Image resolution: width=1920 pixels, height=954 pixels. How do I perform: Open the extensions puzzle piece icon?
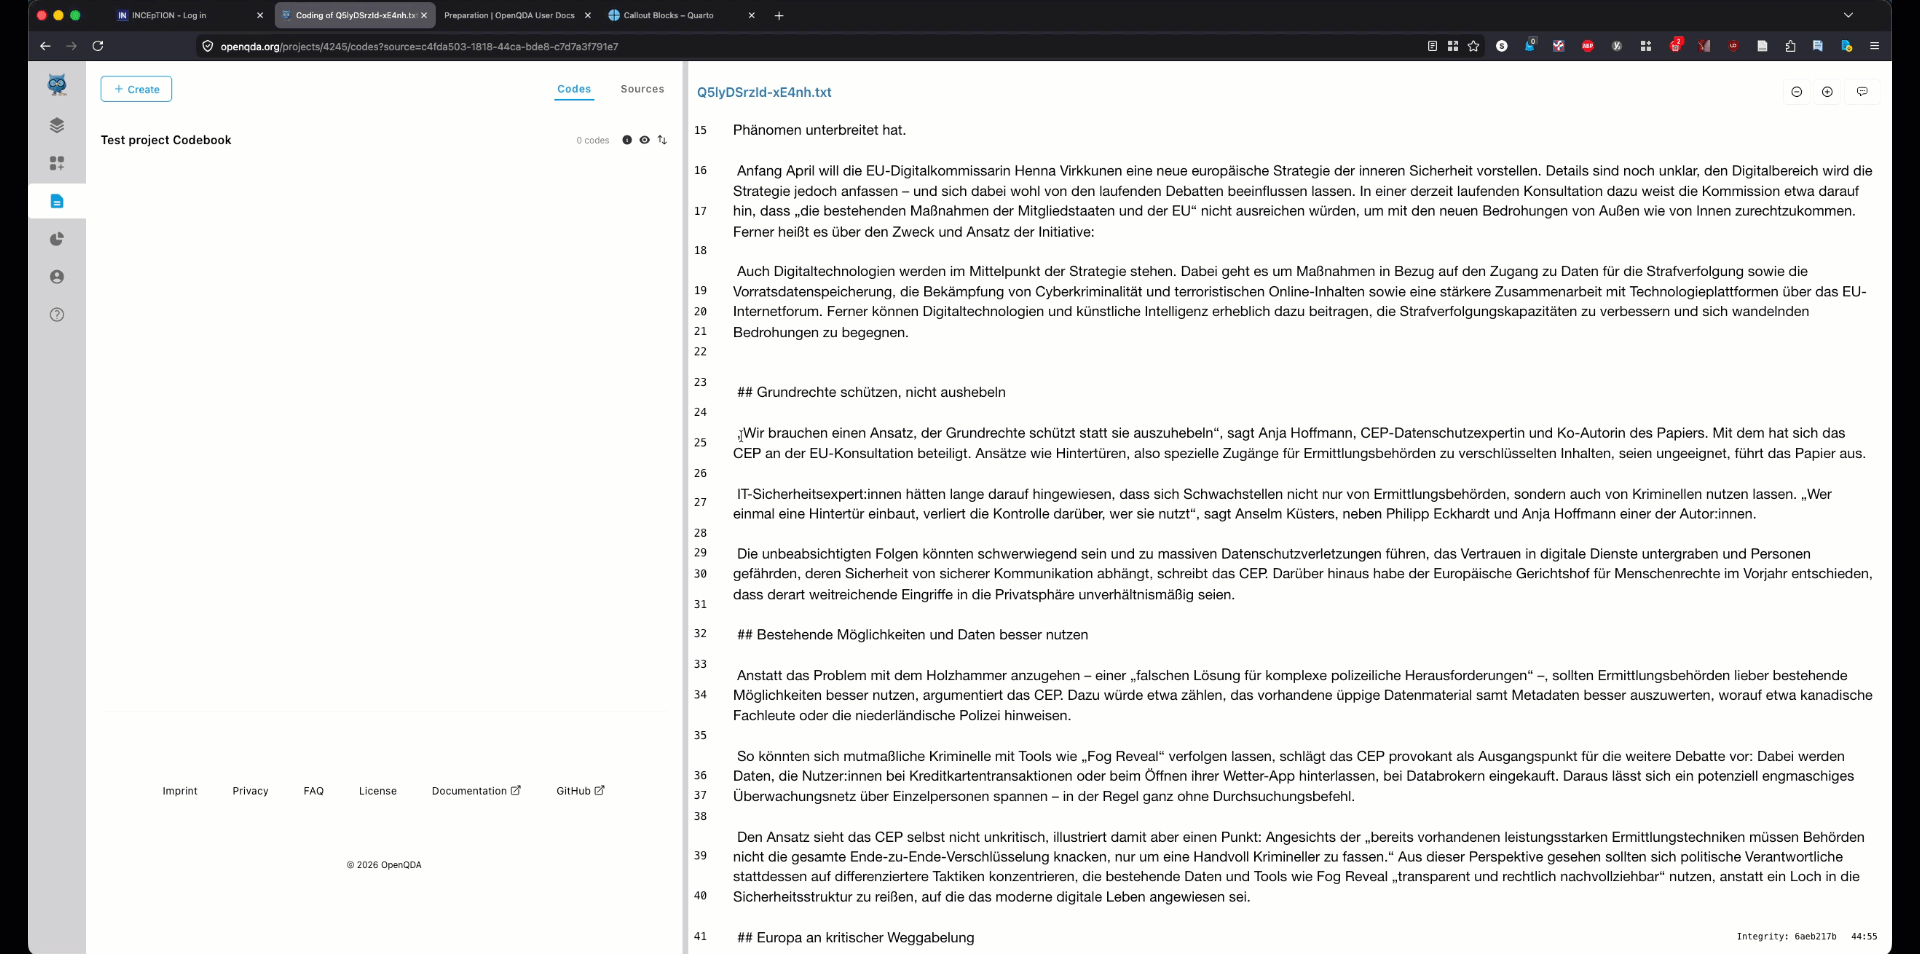tap(1790, 46)
